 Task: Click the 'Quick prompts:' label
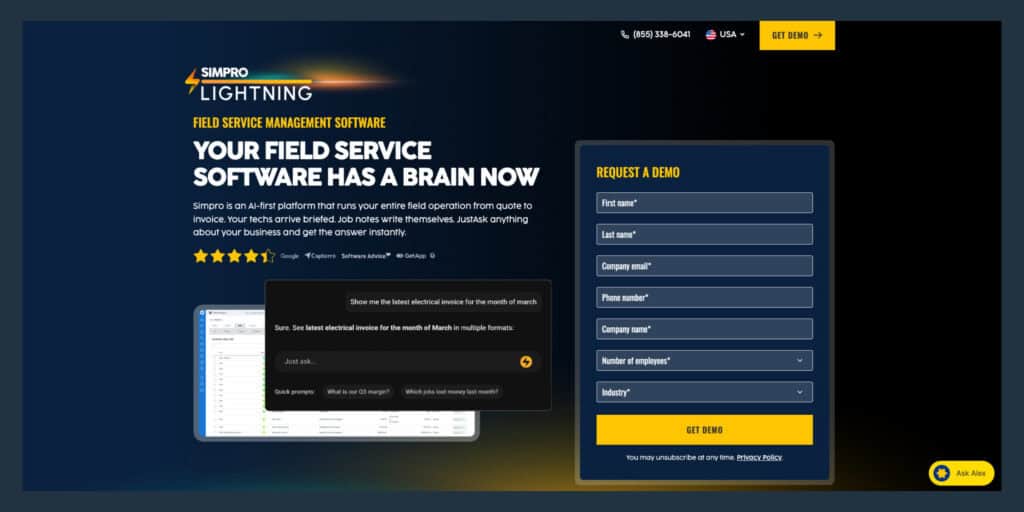click(x=294, y=392)
